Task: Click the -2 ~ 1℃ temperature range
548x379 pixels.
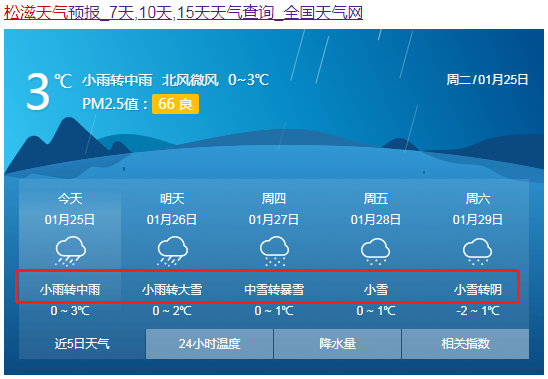Action: [x=478, y=310]
